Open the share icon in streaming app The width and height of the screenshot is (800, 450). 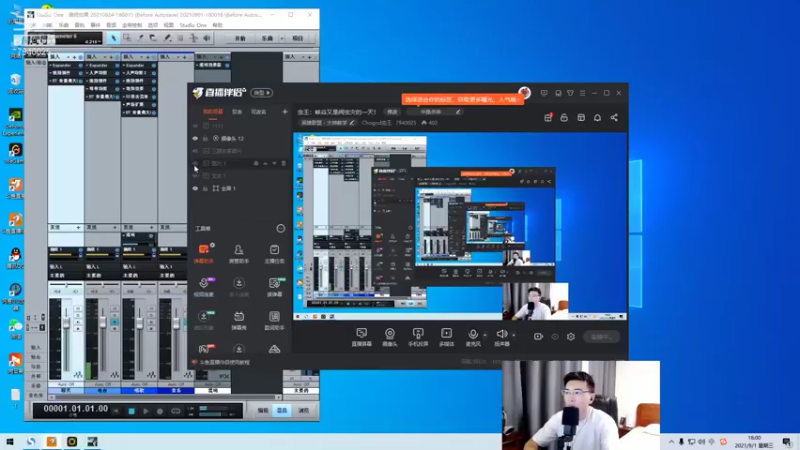pyautogui.click(x=614, y=118)
